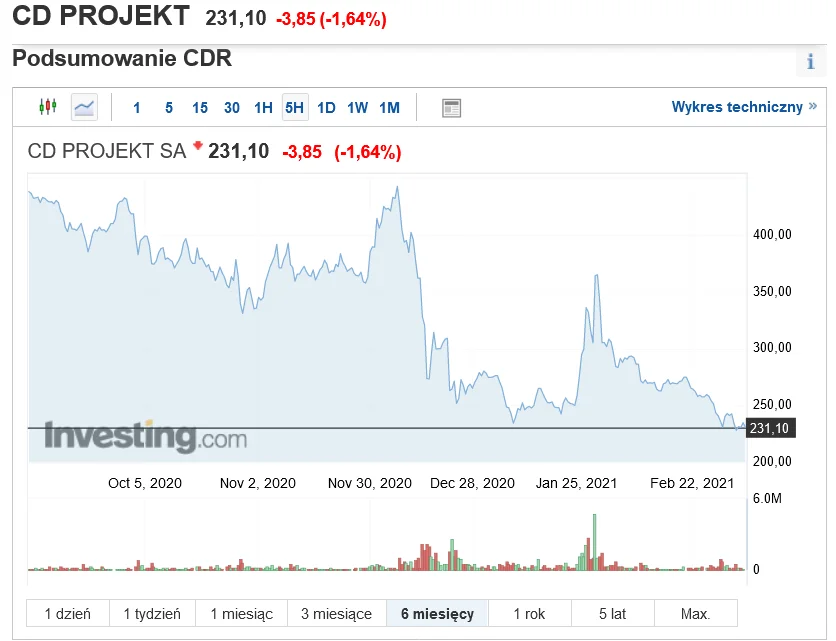The width and height of the screenshot is (836, 641).
Task: Choose the 5H interval
Action: point(295,107)
